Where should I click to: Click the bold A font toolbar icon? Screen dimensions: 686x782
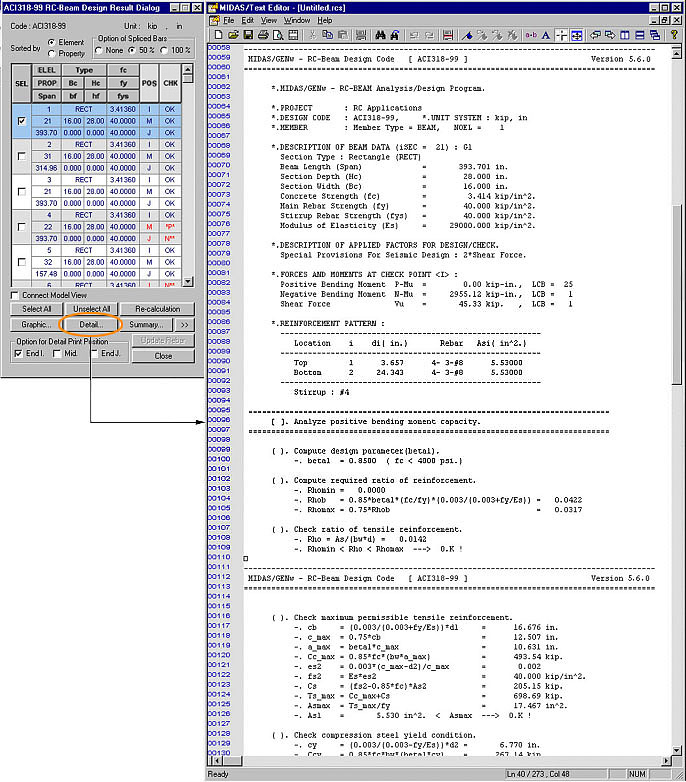(x=547, y=36)
